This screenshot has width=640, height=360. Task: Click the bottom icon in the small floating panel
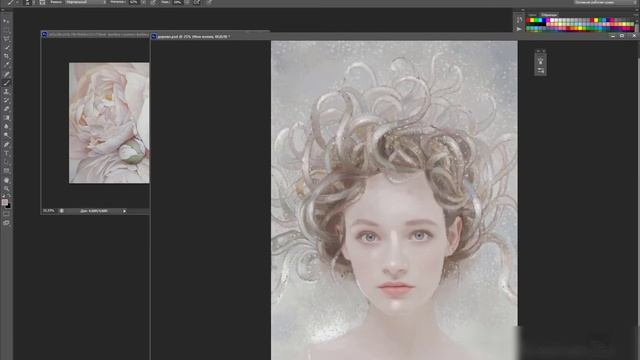[x=540, y=71]
